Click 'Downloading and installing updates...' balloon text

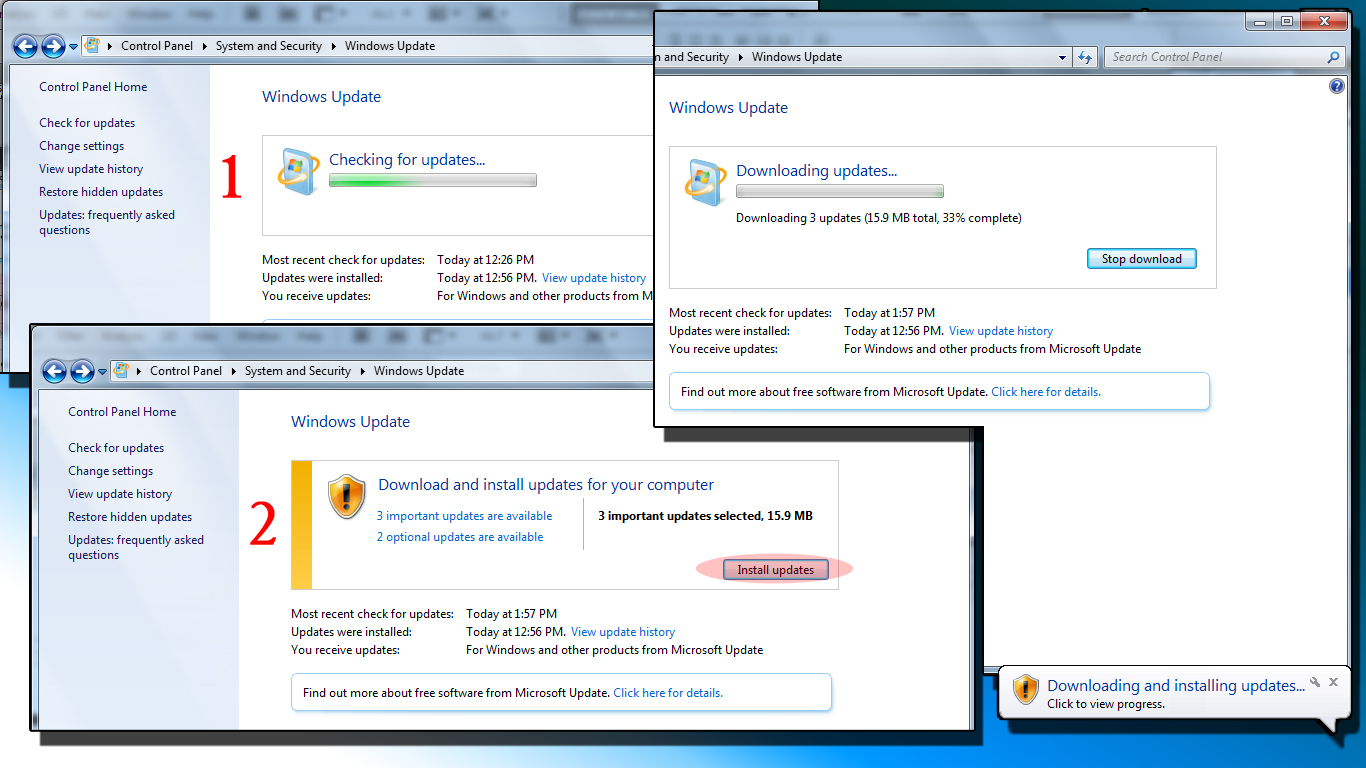pyautogui.click(x=1176, y=686)
